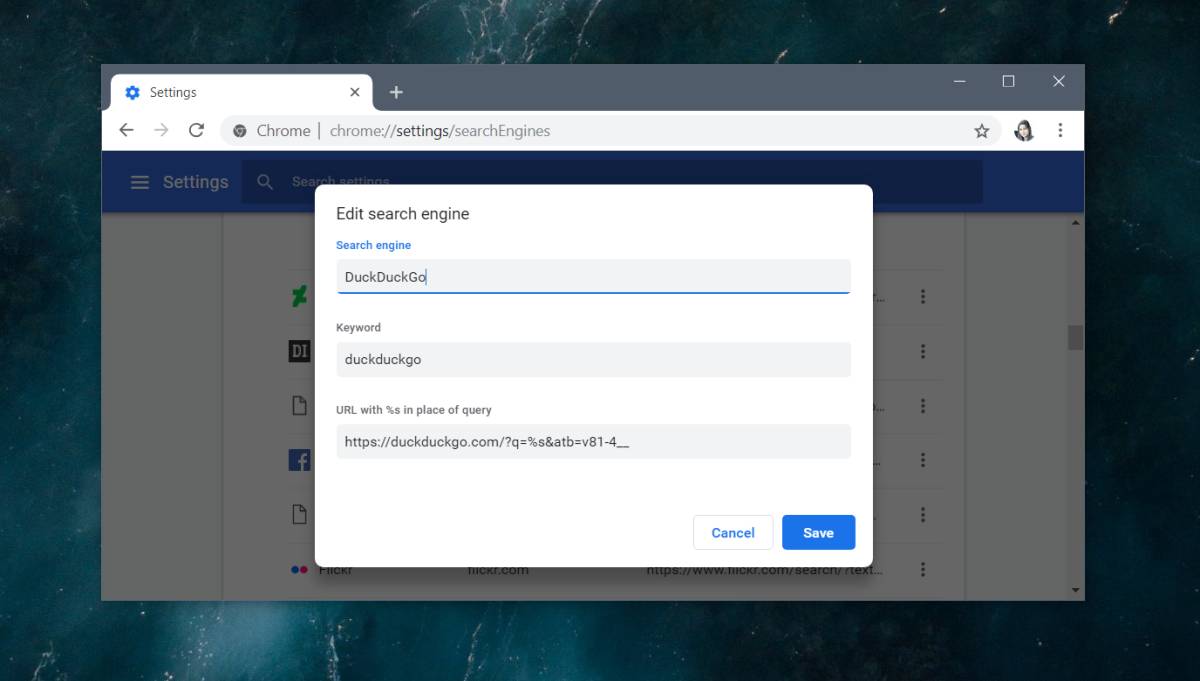Open the user profile avatar
1200x681 pixels.
(x=1024, y=130)
